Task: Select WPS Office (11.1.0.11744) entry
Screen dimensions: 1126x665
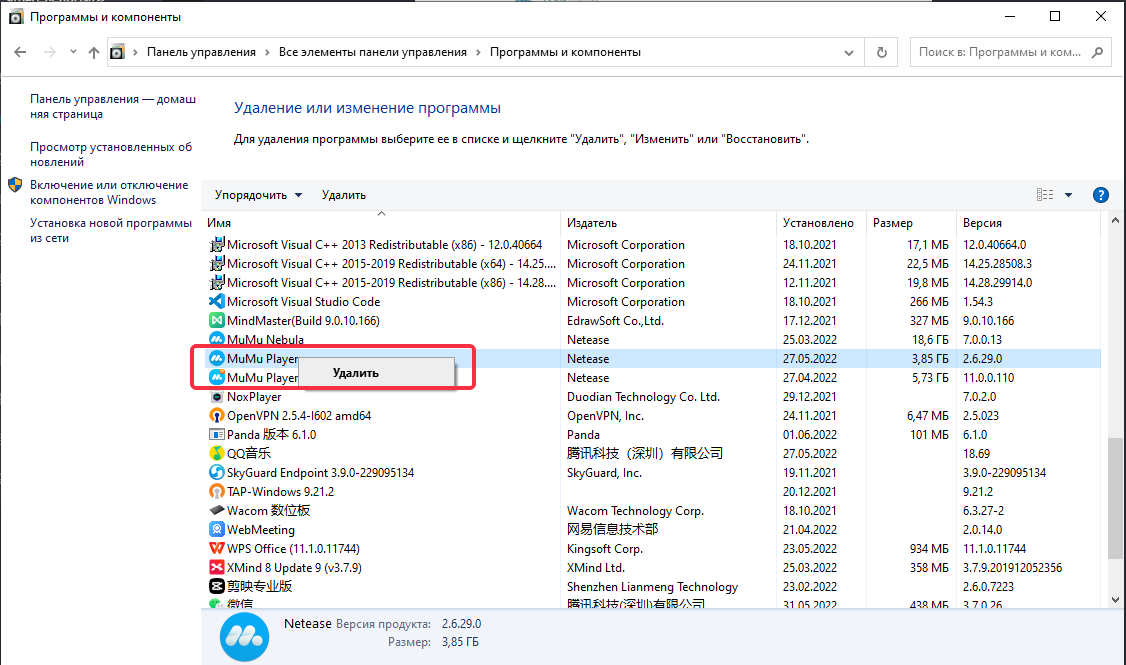Action: click(293, 549)
